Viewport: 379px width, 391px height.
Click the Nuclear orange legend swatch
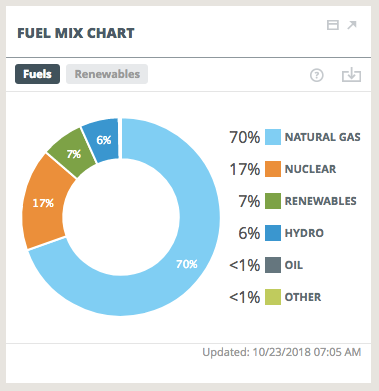tap(273, 169)
